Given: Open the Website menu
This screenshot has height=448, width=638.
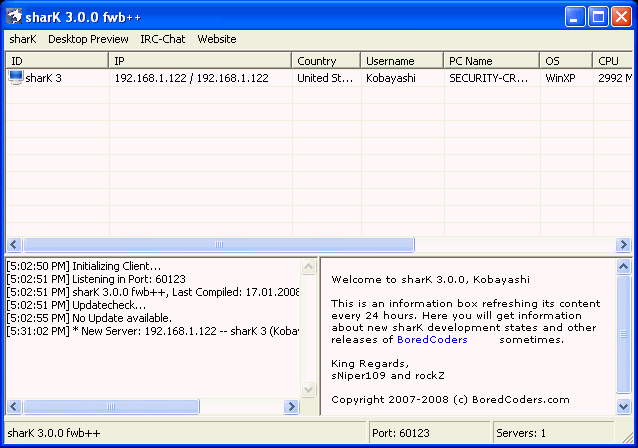Looking at the screenshot, I should [217, 39].
